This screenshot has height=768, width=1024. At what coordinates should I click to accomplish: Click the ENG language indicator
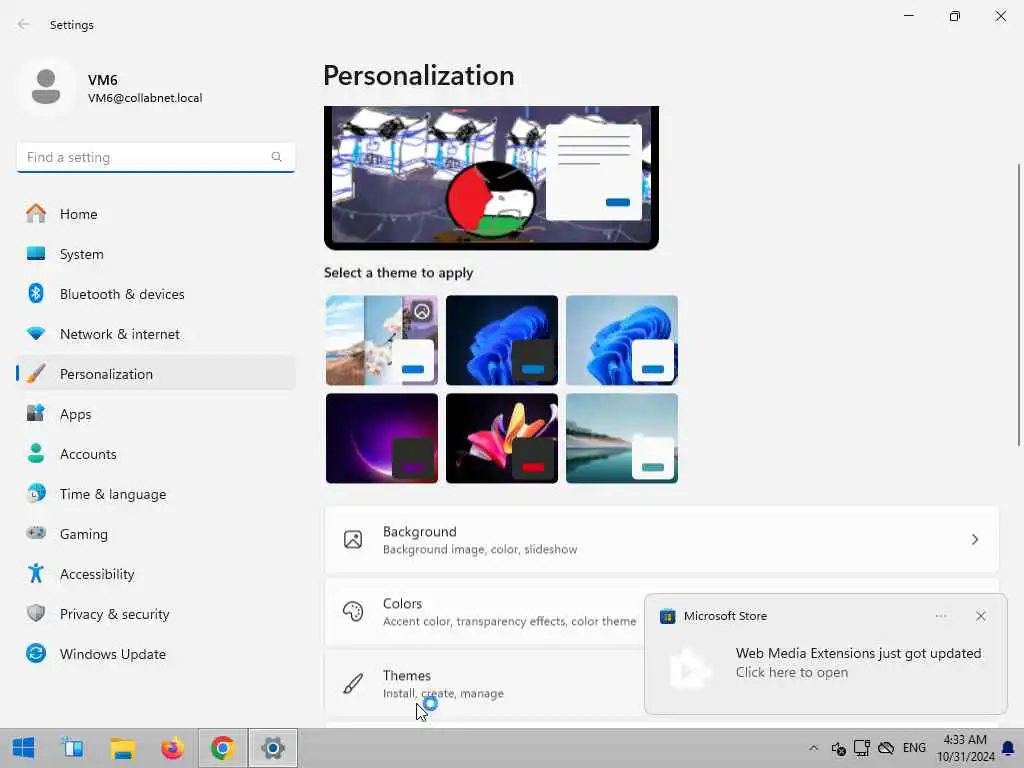click(x=914, y=748)
